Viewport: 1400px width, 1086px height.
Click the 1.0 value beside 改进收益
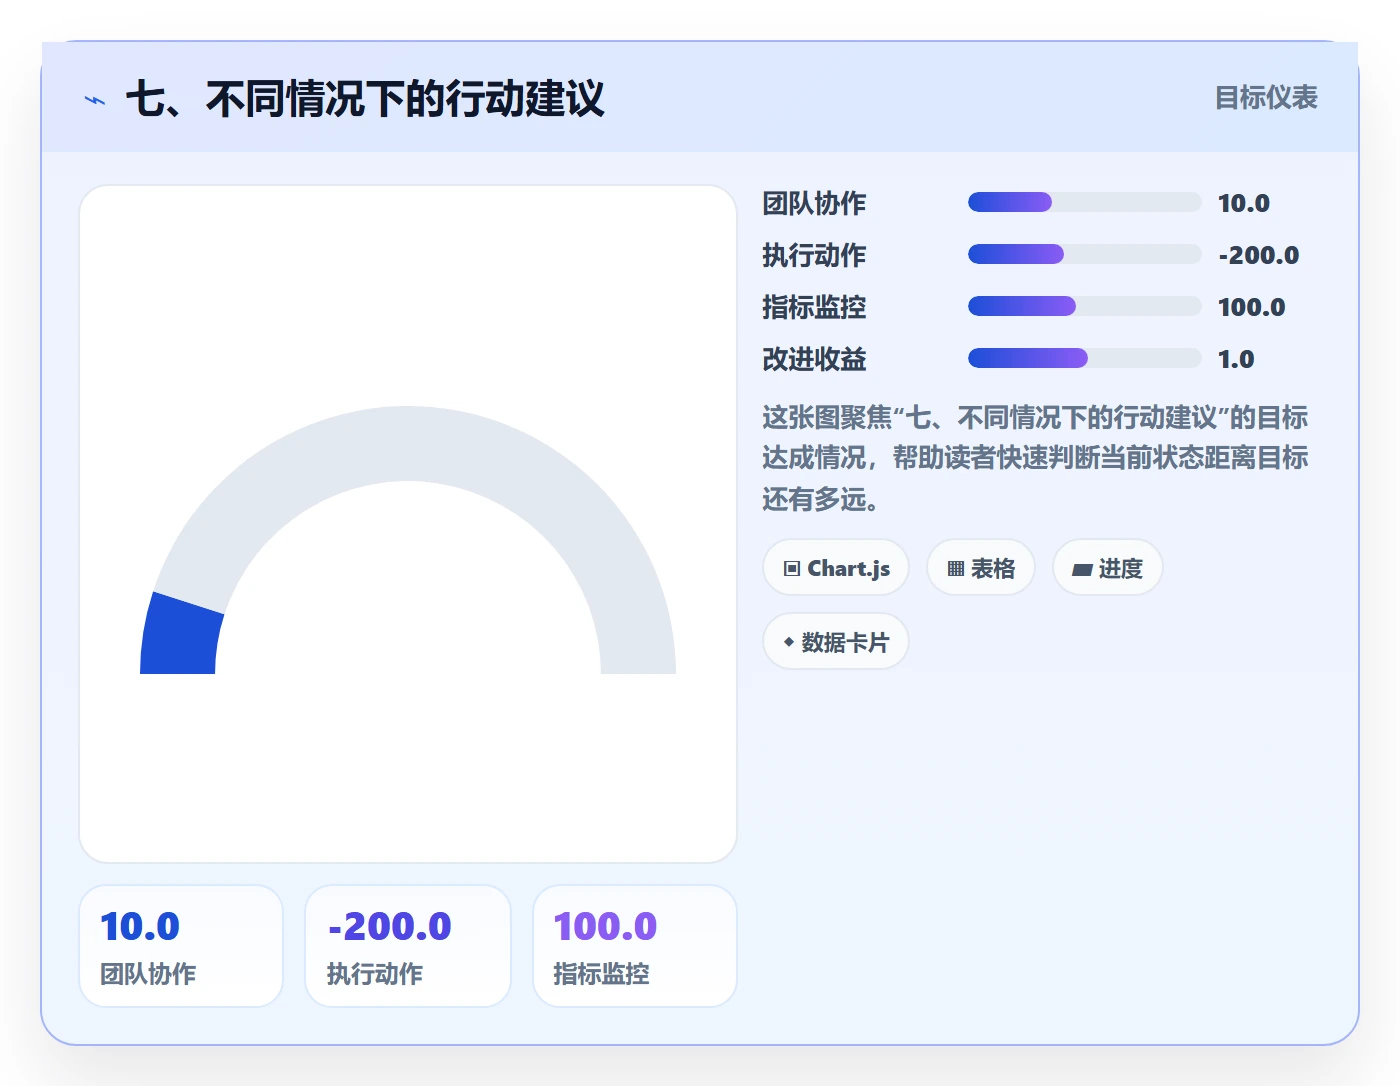[1236, 359]
